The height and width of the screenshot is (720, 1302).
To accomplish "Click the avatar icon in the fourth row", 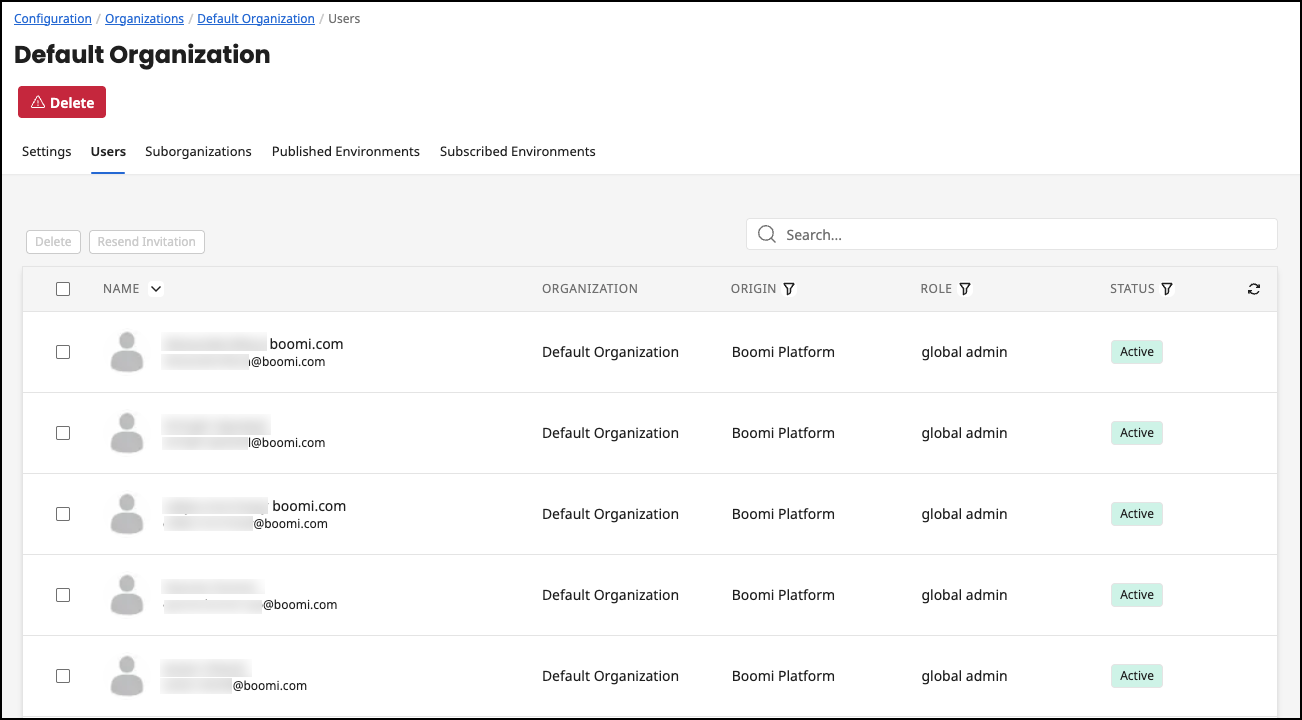I will [126, 595].
